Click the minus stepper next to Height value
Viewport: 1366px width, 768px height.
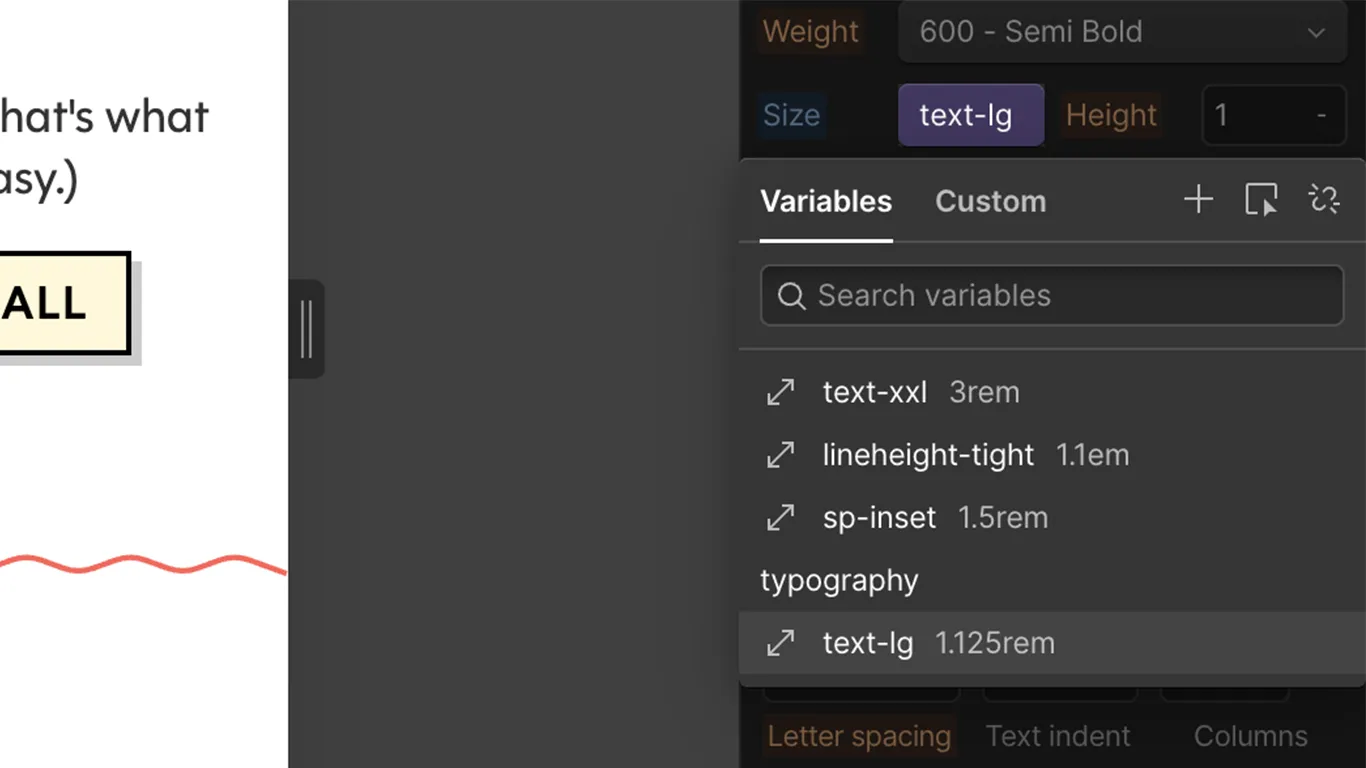point(1322,115)
